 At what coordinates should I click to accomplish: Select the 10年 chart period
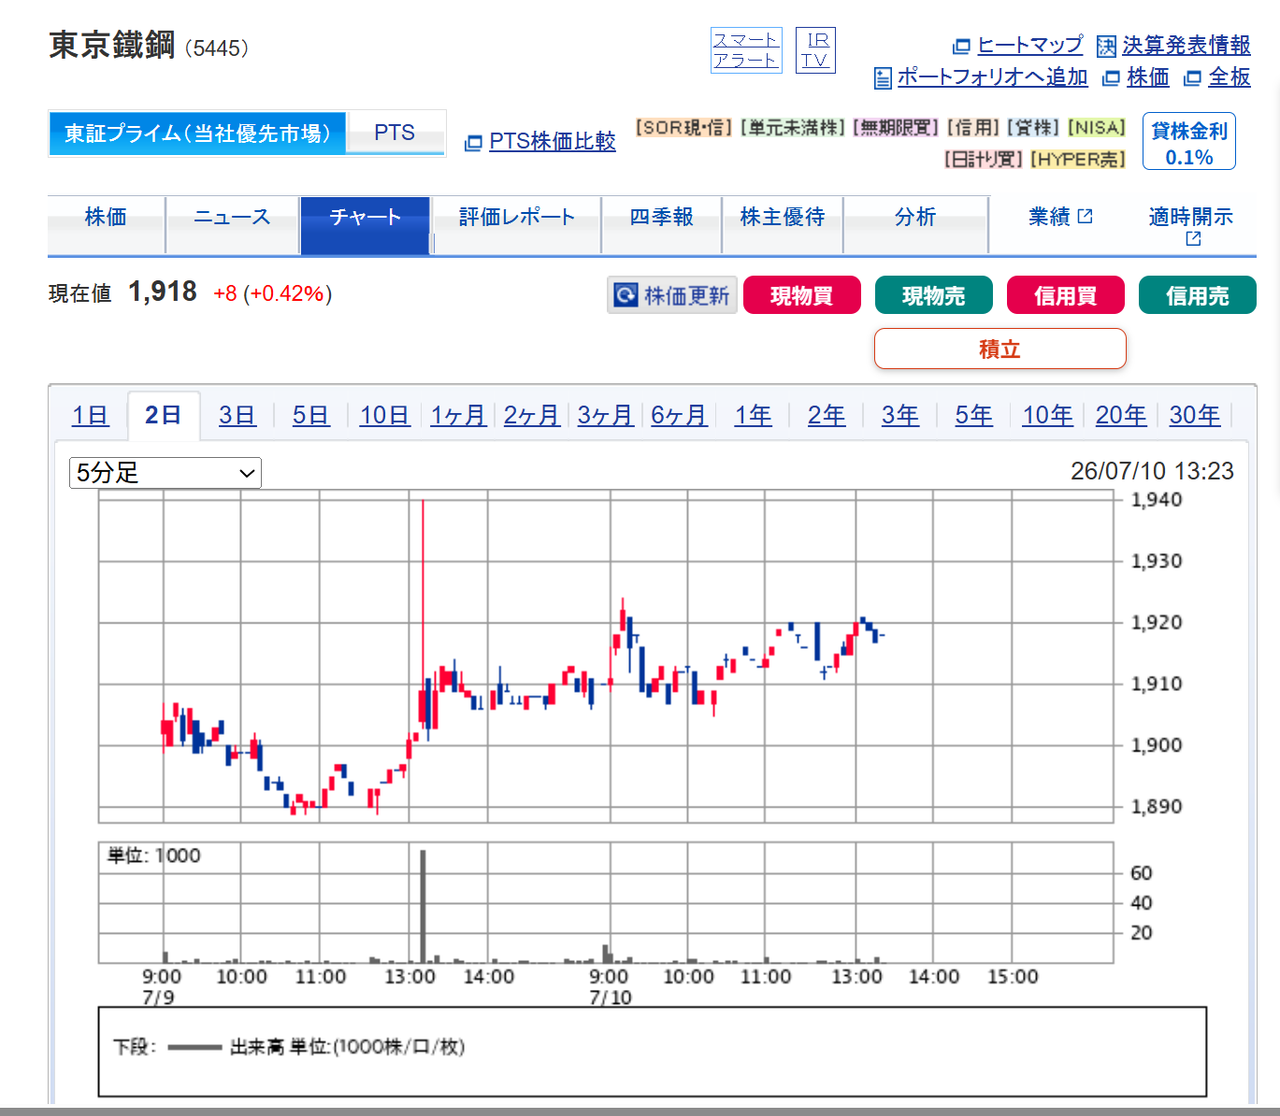point(1048,415)
